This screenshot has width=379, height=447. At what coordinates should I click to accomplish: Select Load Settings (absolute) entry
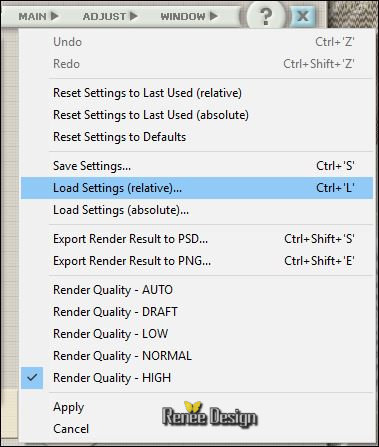(197, 210)
